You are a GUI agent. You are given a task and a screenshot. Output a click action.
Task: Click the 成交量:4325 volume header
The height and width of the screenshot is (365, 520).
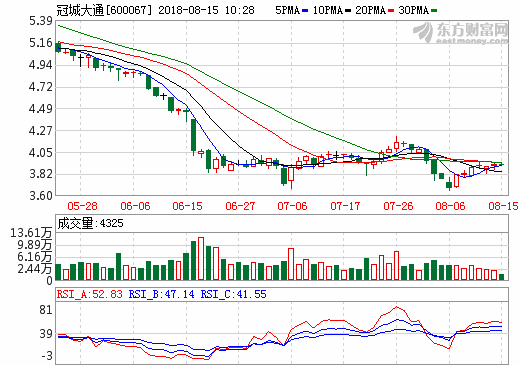coord(90,223)
